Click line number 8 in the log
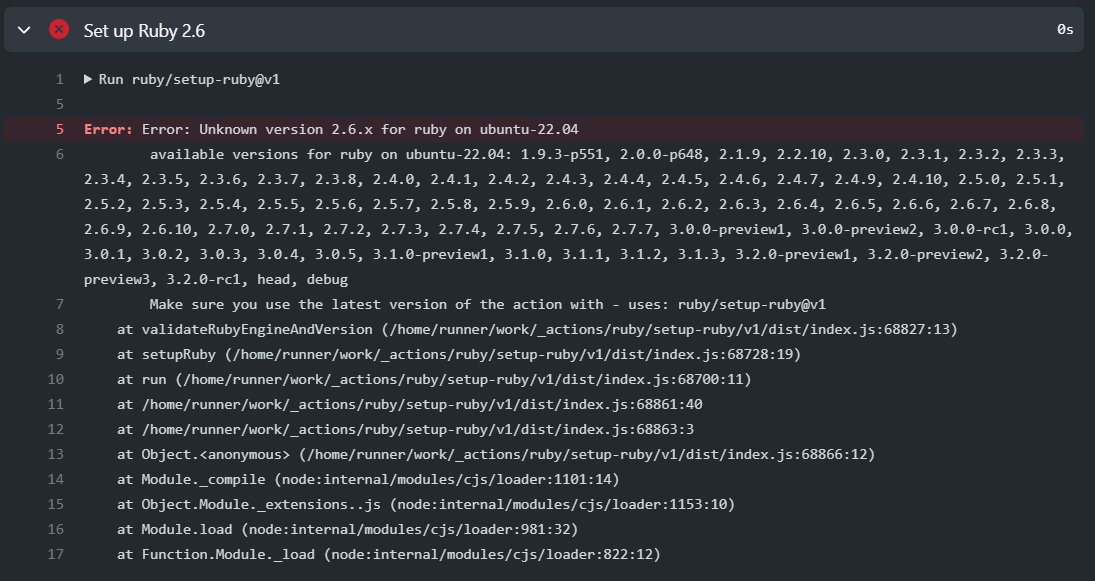1095x581 pixels. coord(59,330)
